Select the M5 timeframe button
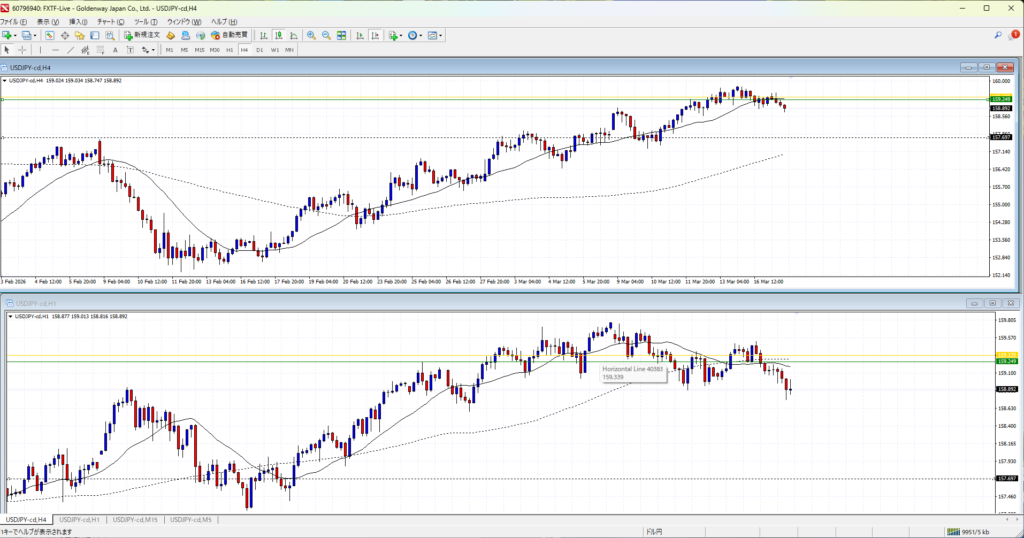 (x=184, y=49)
